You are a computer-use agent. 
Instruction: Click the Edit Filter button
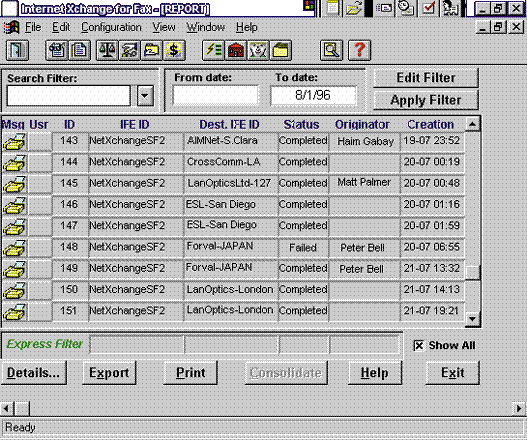pos(425,78)
